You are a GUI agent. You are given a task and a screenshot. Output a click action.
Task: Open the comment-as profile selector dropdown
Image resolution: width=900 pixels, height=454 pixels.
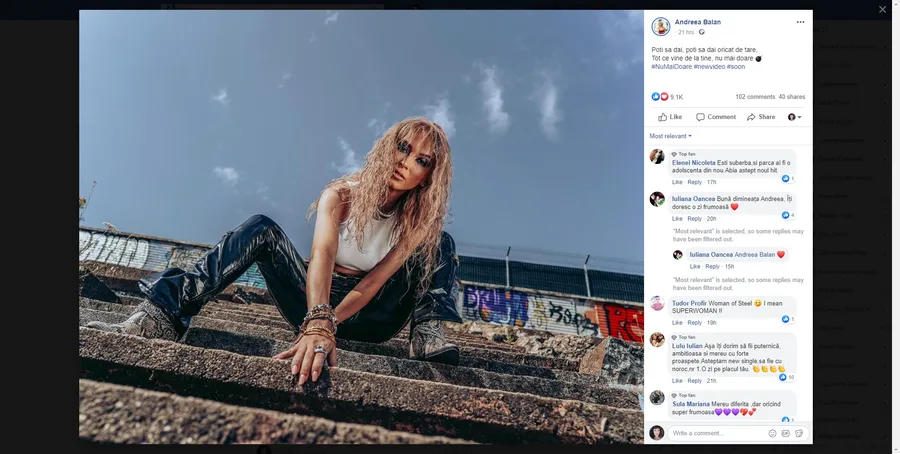(795, 117)
